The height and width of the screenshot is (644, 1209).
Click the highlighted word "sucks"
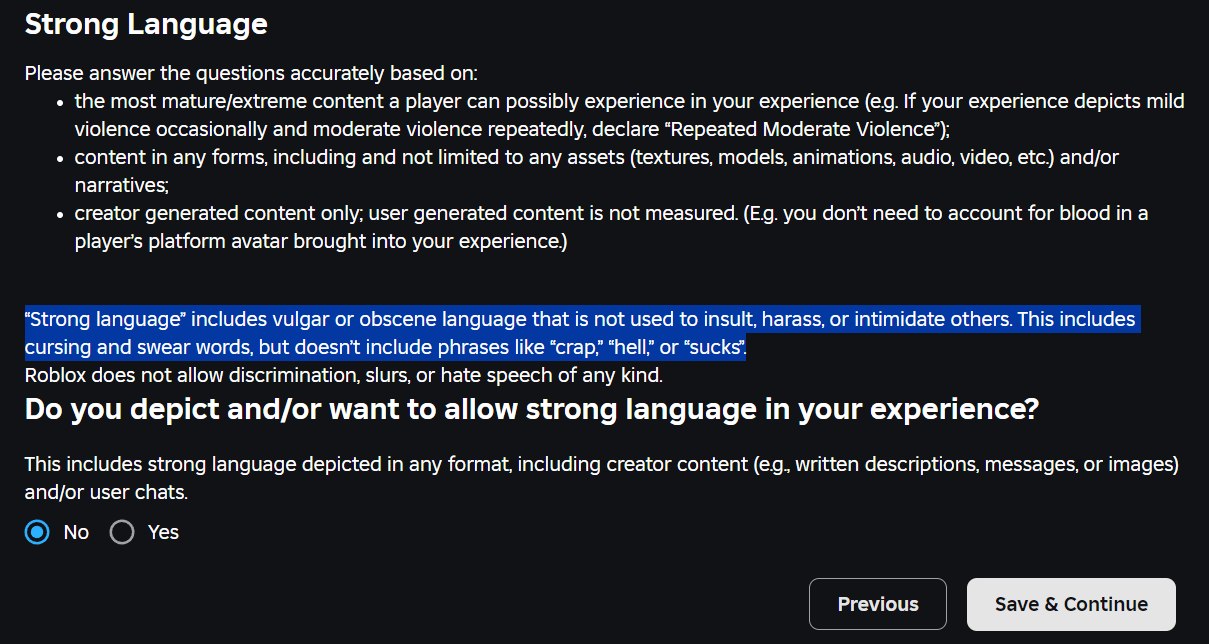[x=713, y=348]
